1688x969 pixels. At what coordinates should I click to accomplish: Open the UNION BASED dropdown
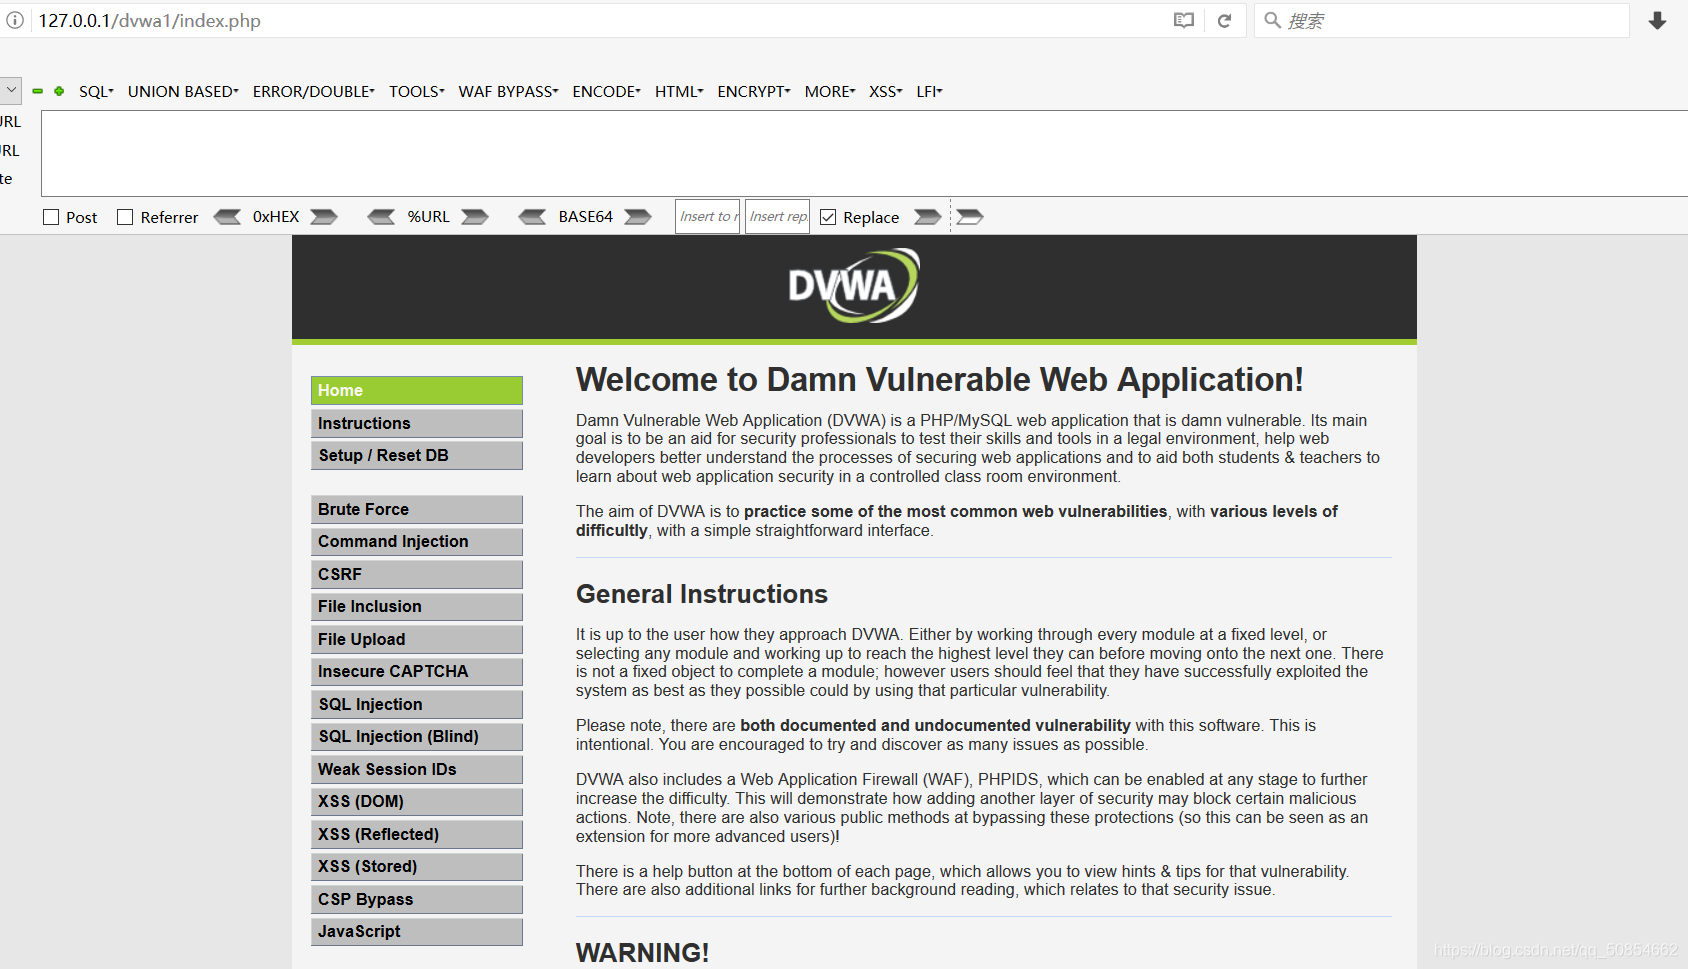(183, 91)
